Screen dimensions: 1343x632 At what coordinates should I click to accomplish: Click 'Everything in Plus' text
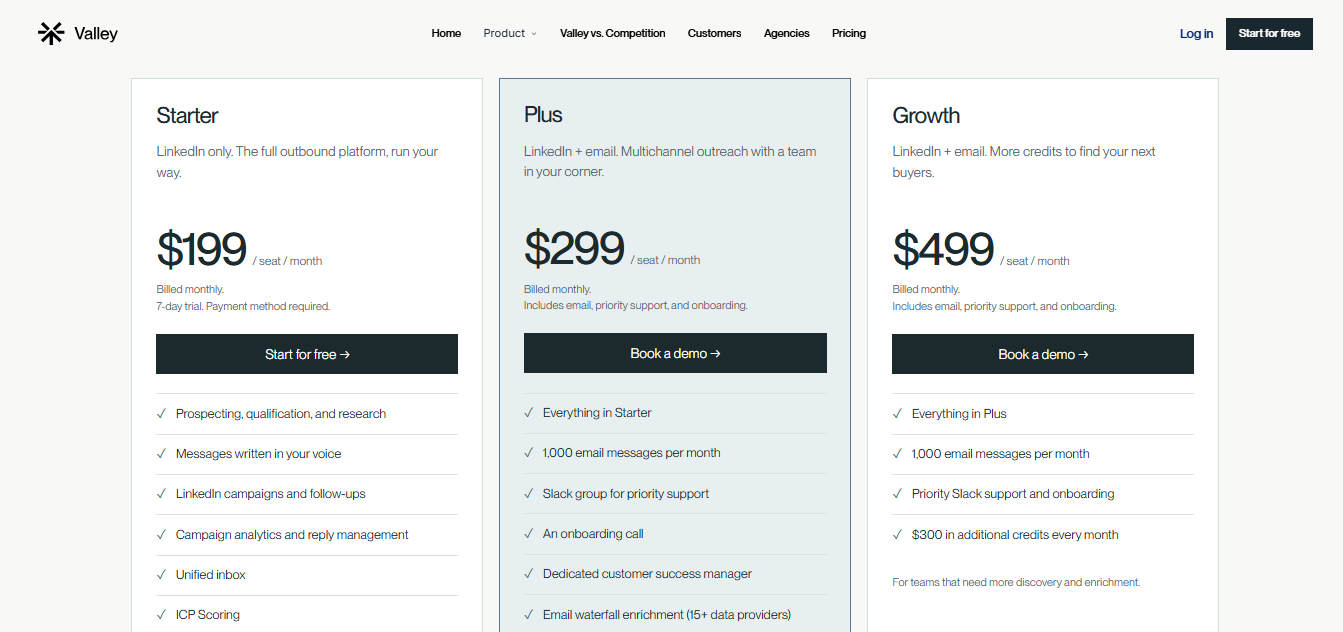pyautogui.click(x=959, y=413)
